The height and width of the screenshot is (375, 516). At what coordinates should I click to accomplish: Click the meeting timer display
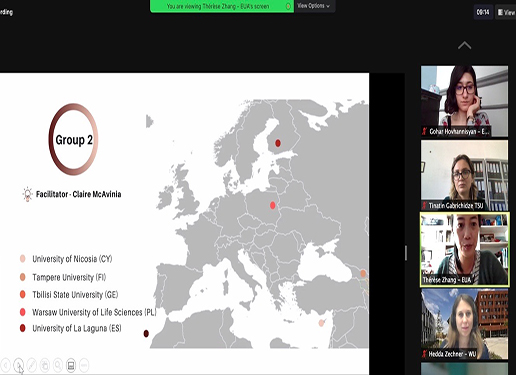click(483, 12)
